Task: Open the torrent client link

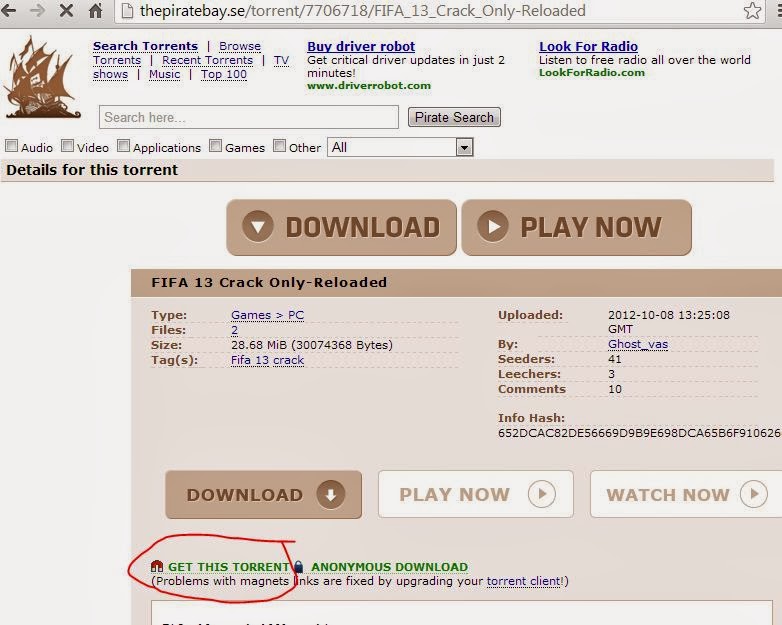Action: click(x=524, y=581)
